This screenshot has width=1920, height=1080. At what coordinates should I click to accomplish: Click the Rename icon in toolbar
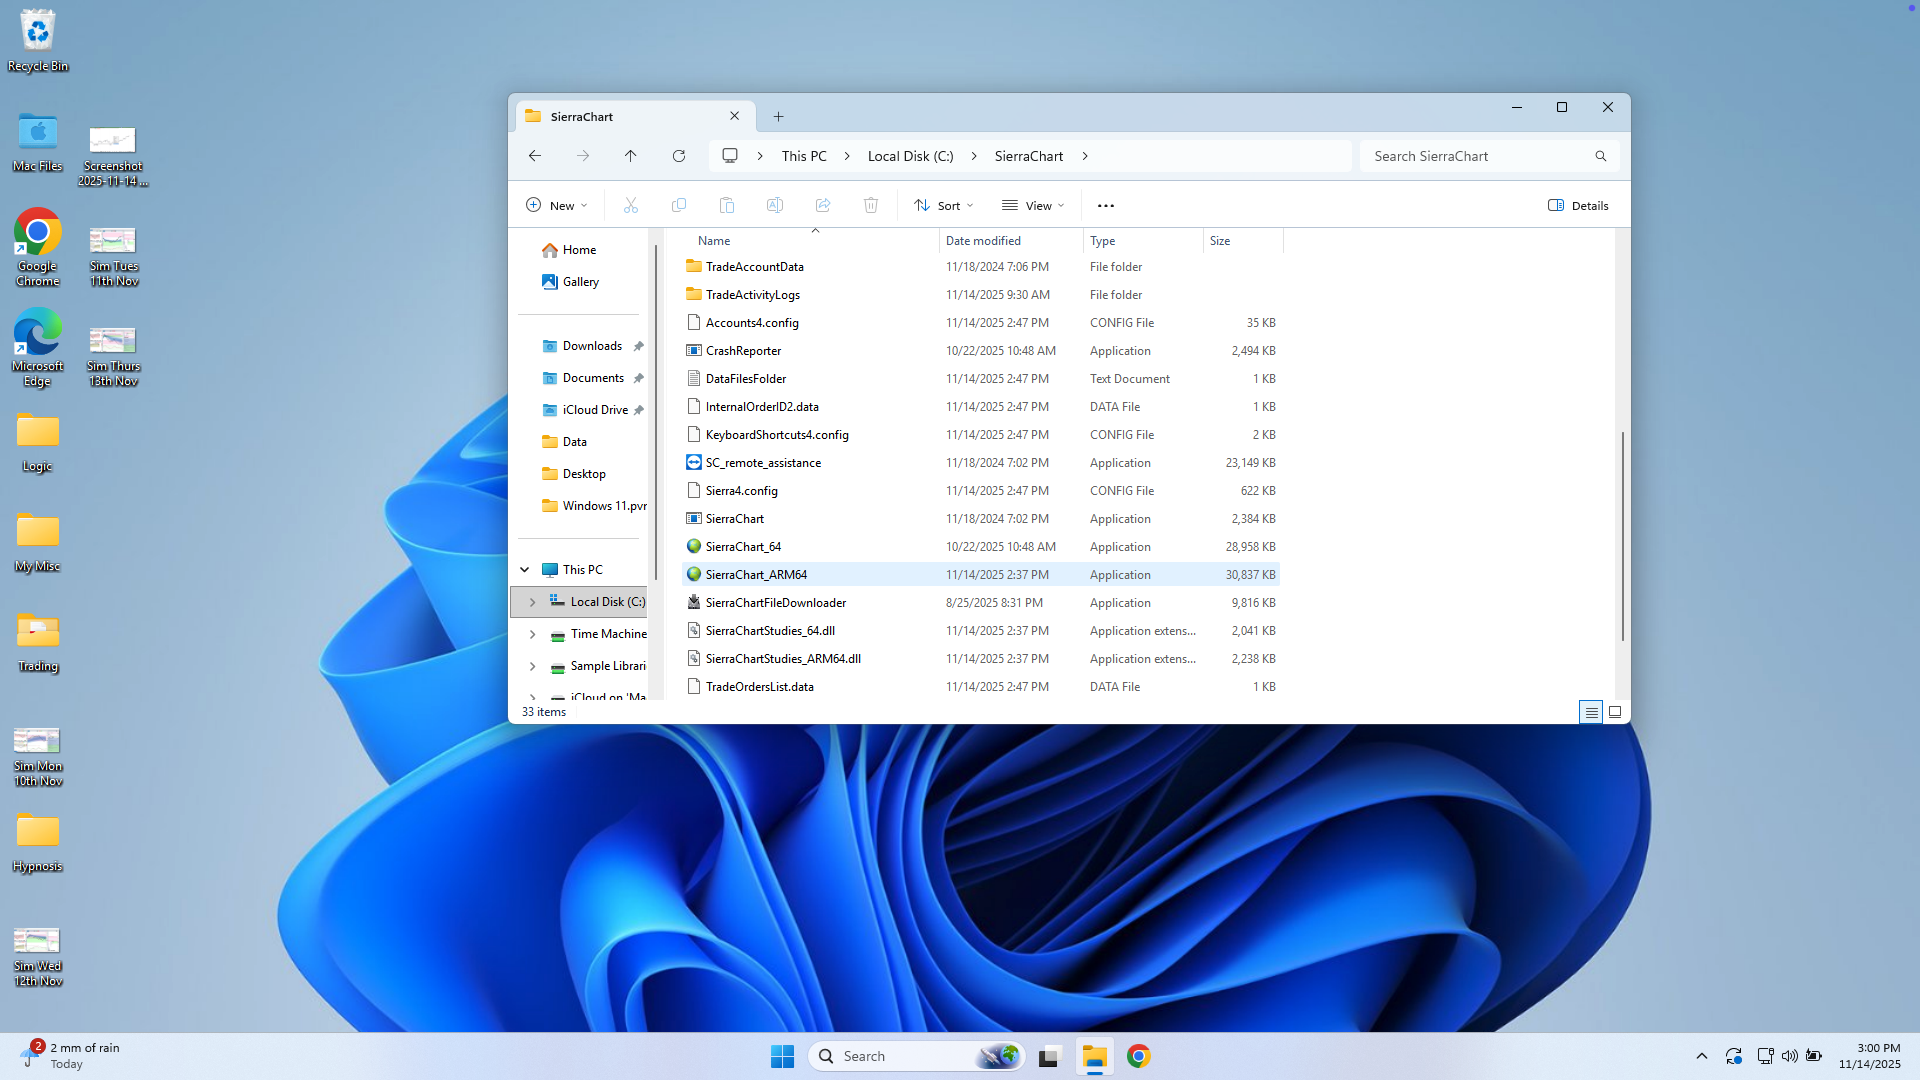click(775, 205)
